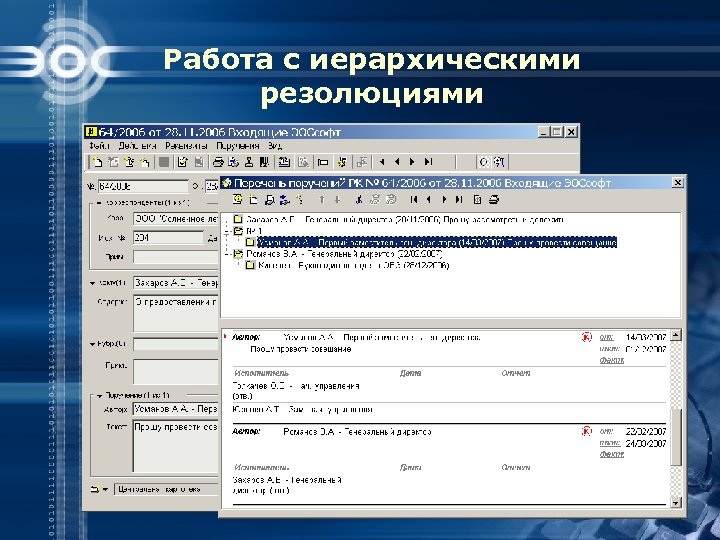Click the Содерж. text area in the card
This screenshot has width=720, height=540.
tap(176, 313)
